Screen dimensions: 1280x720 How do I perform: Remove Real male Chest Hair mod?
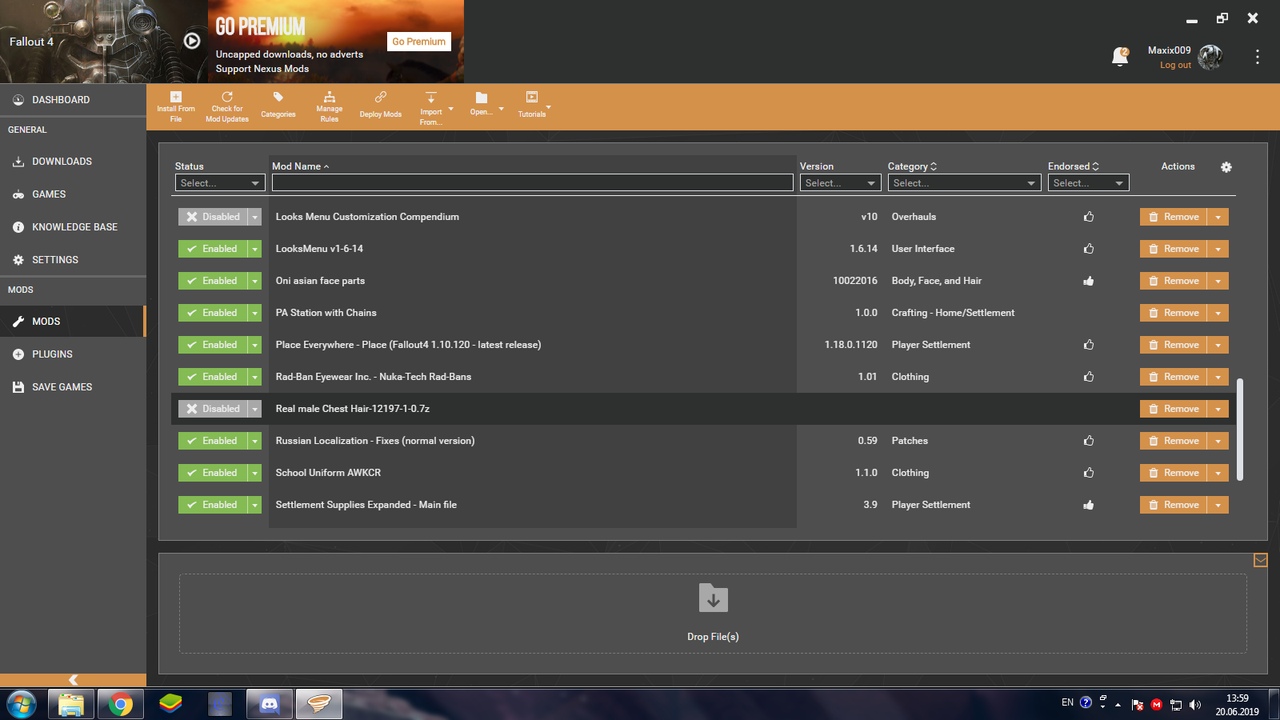1173,409
